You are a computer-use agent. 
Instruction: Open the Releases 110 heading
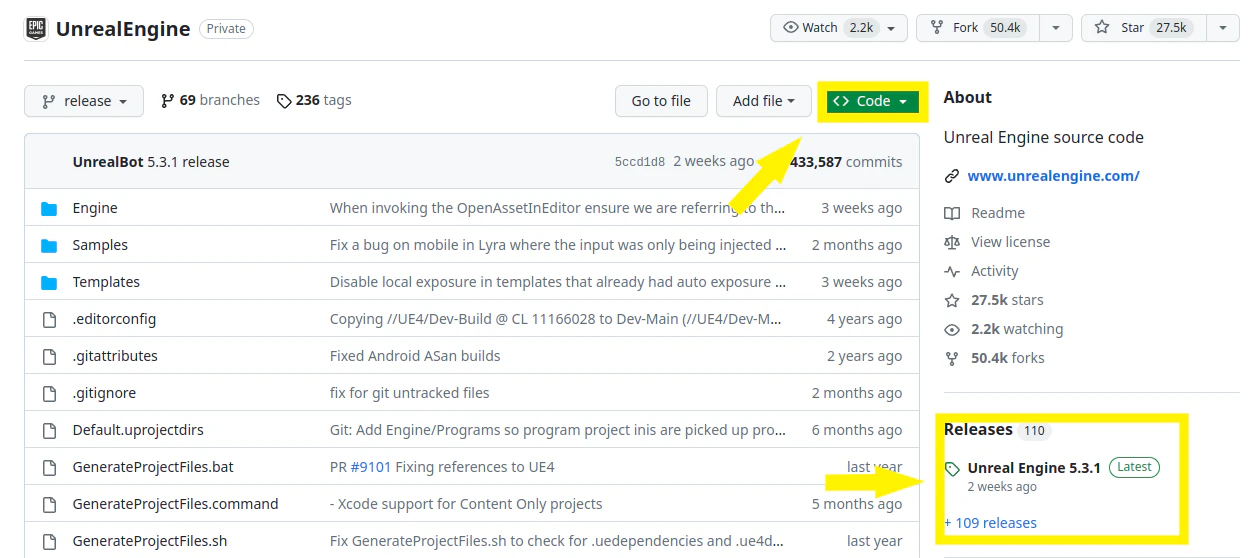coord(996,430)
